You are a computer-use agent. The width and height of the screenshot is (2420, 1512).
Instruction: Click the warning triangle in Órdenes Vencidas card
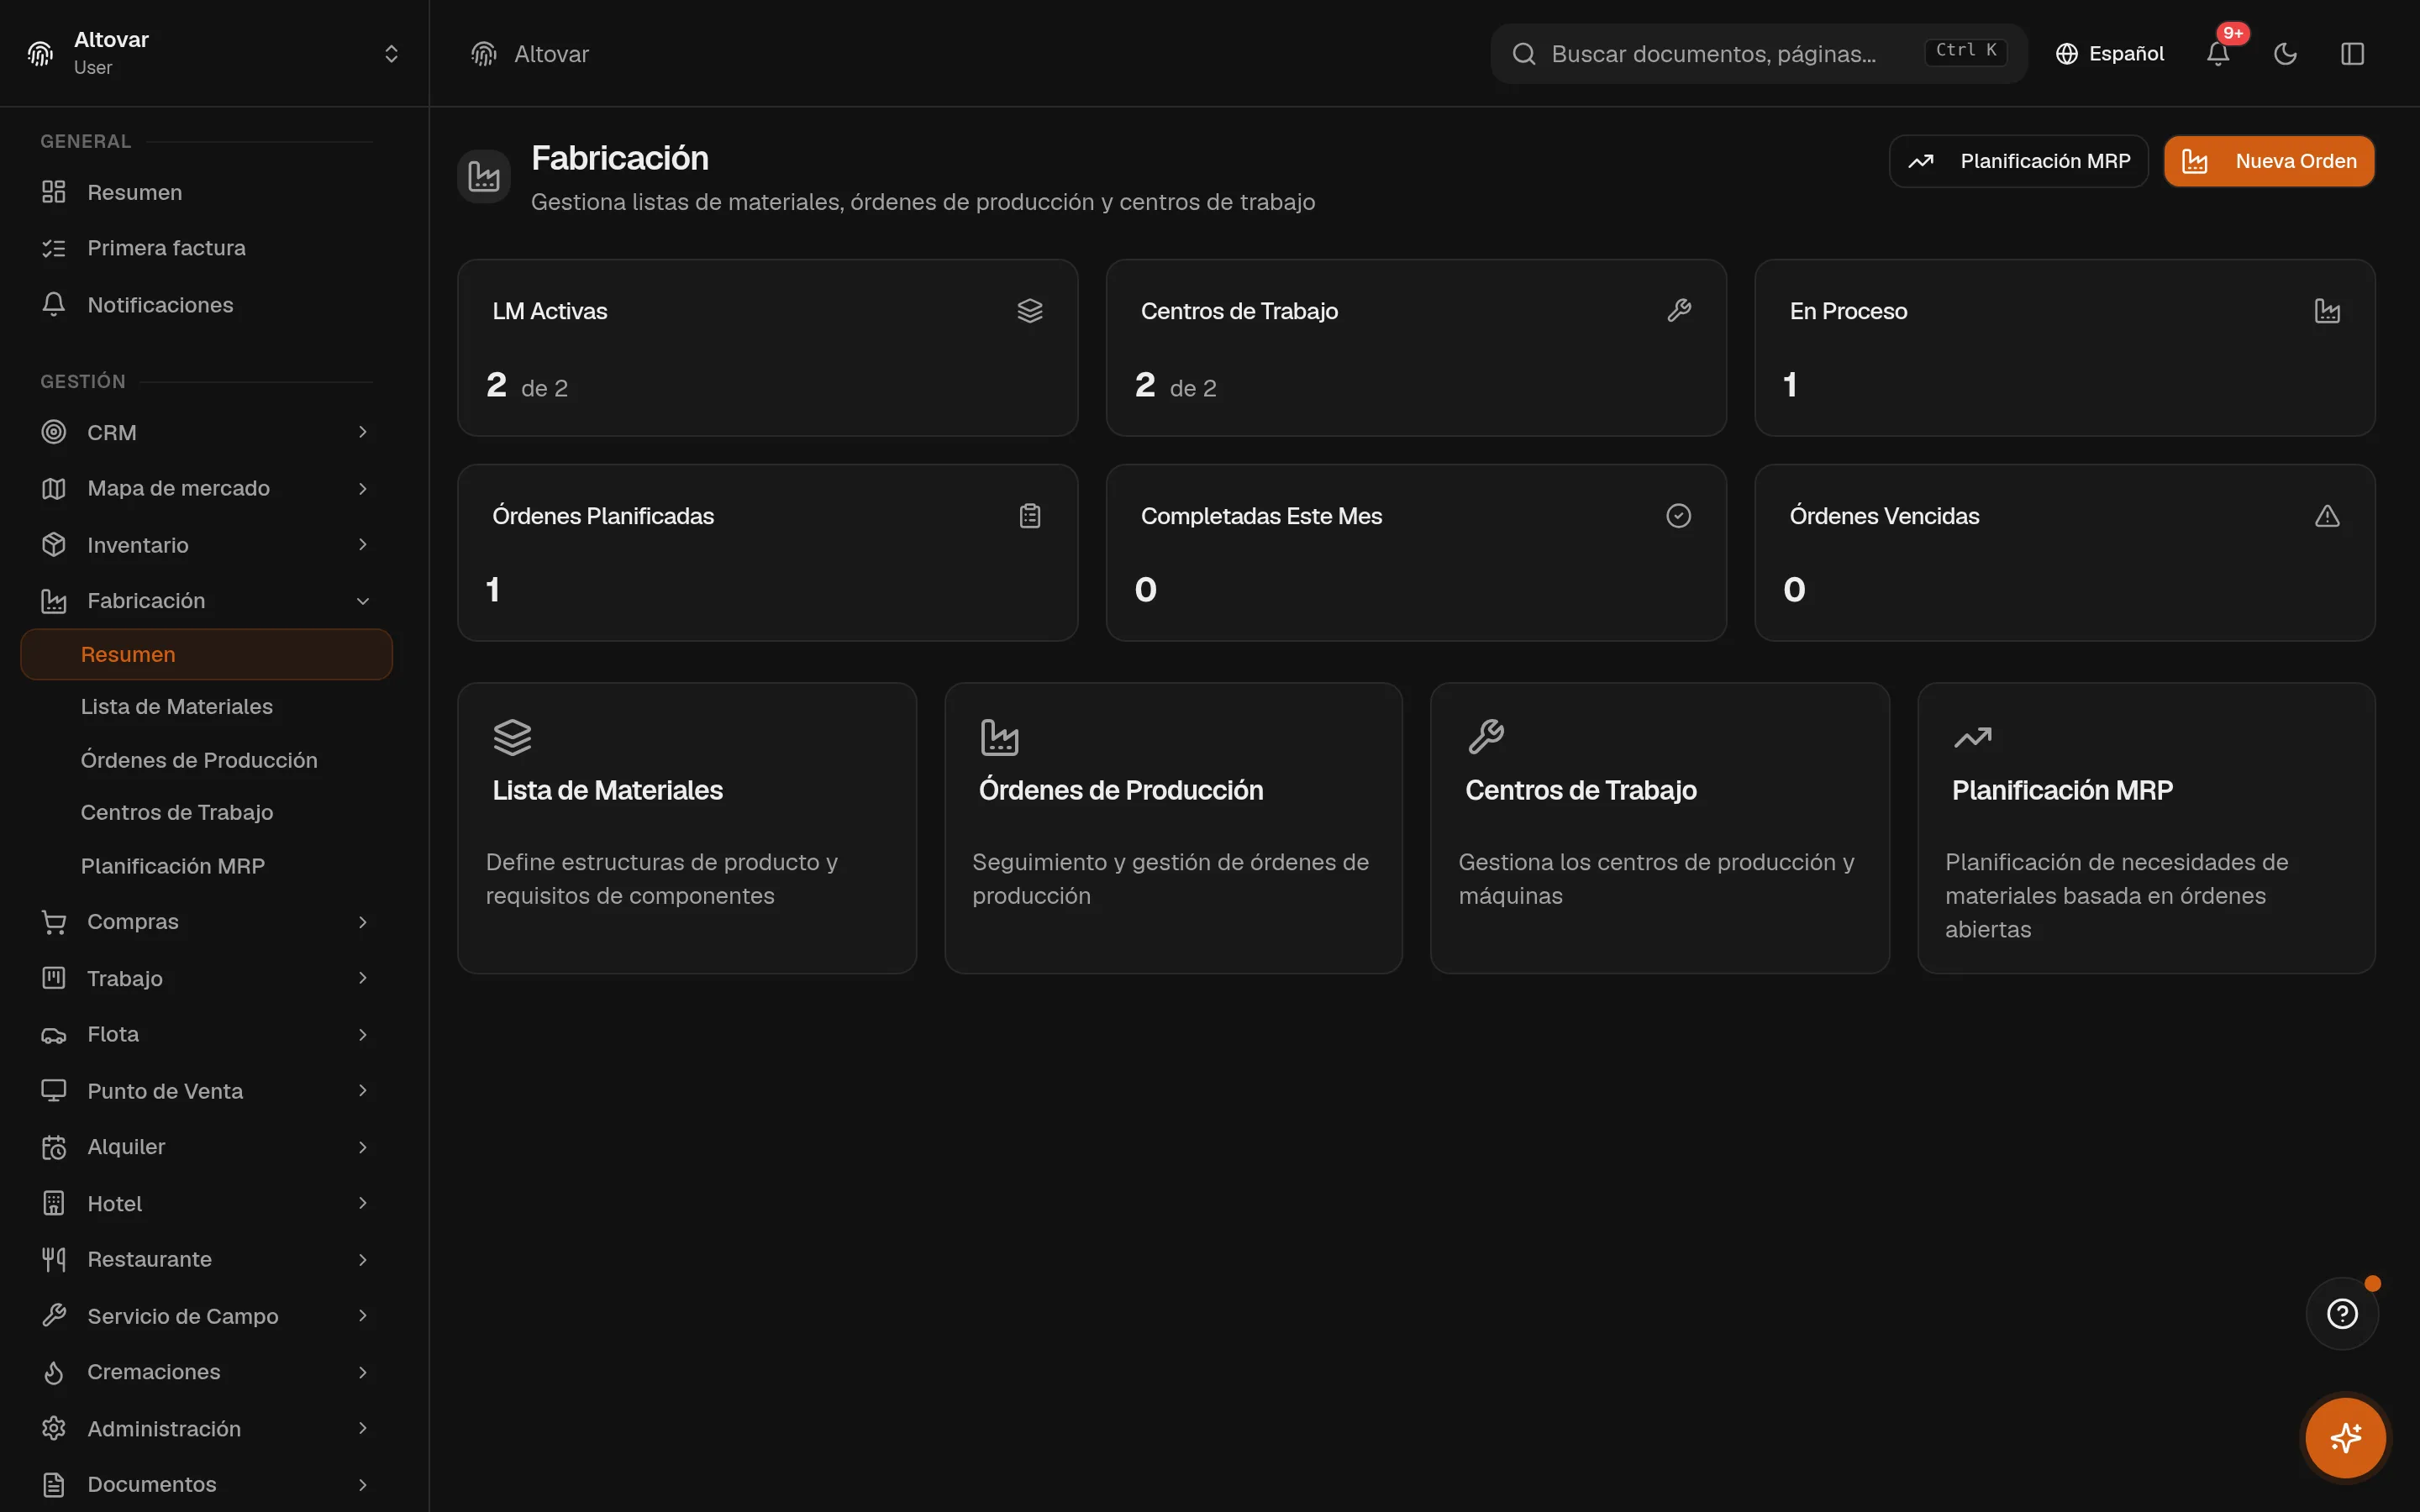pyautogui.click(x=2327, y=516)
